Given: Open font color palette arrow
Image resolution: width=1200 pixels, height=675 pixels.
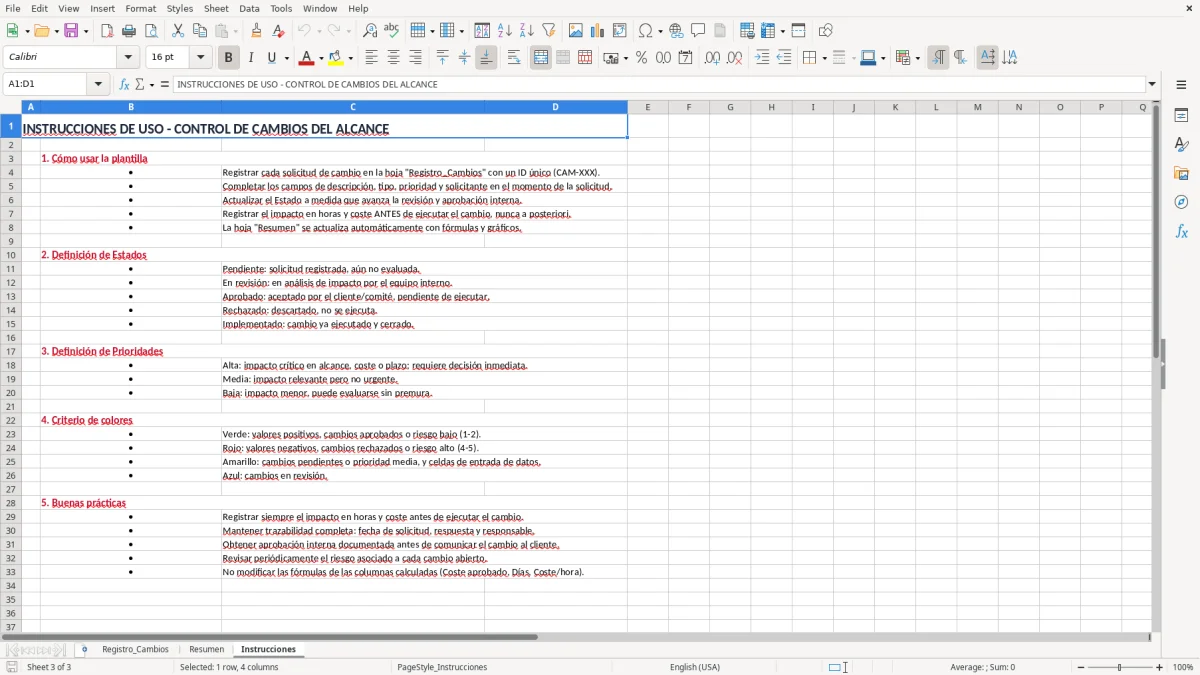Looking at the screenshot, I should pyautogui.click(x=320, y=58).
